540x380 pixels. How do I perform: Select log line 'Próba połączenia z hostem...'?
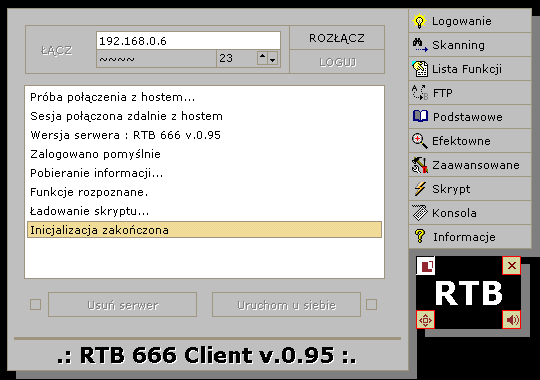[204, 97]
